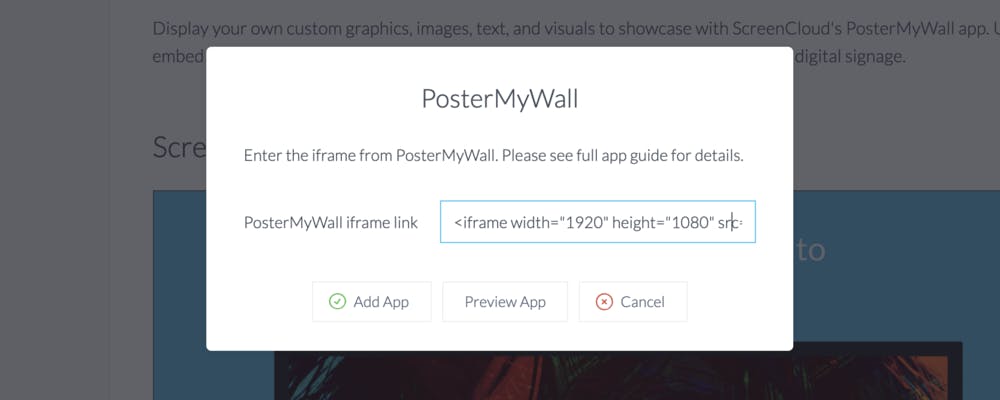Cancel the PosterMyWall dialog
Image resolution: width=1000 pixels, height=400 pixels.
pyautogui.click(x=633, y=301)
